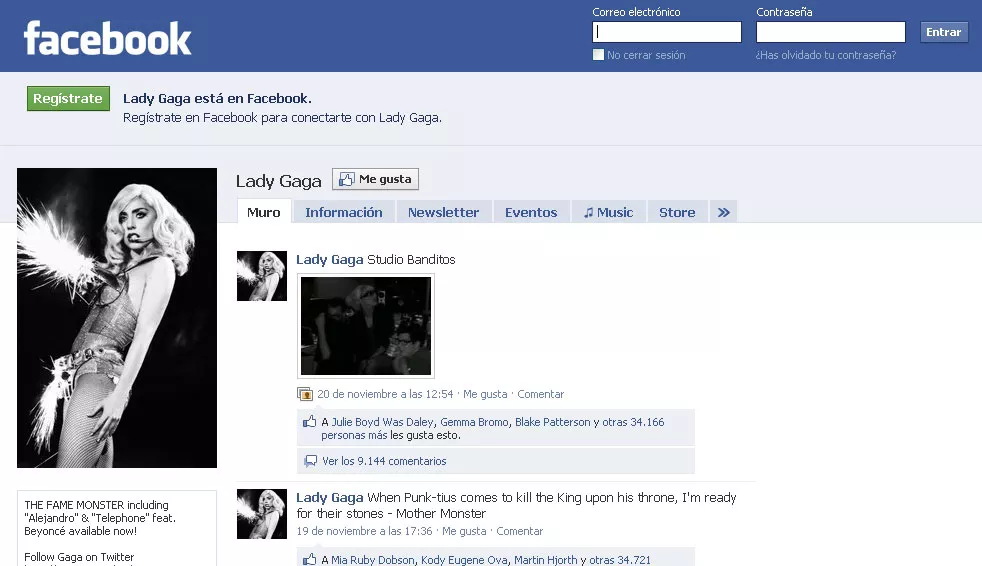This screenshot has width=982, height=566.
Task: Open Gemma Bromo profile link
Action: pyautogui.click(x=474, y=422)
